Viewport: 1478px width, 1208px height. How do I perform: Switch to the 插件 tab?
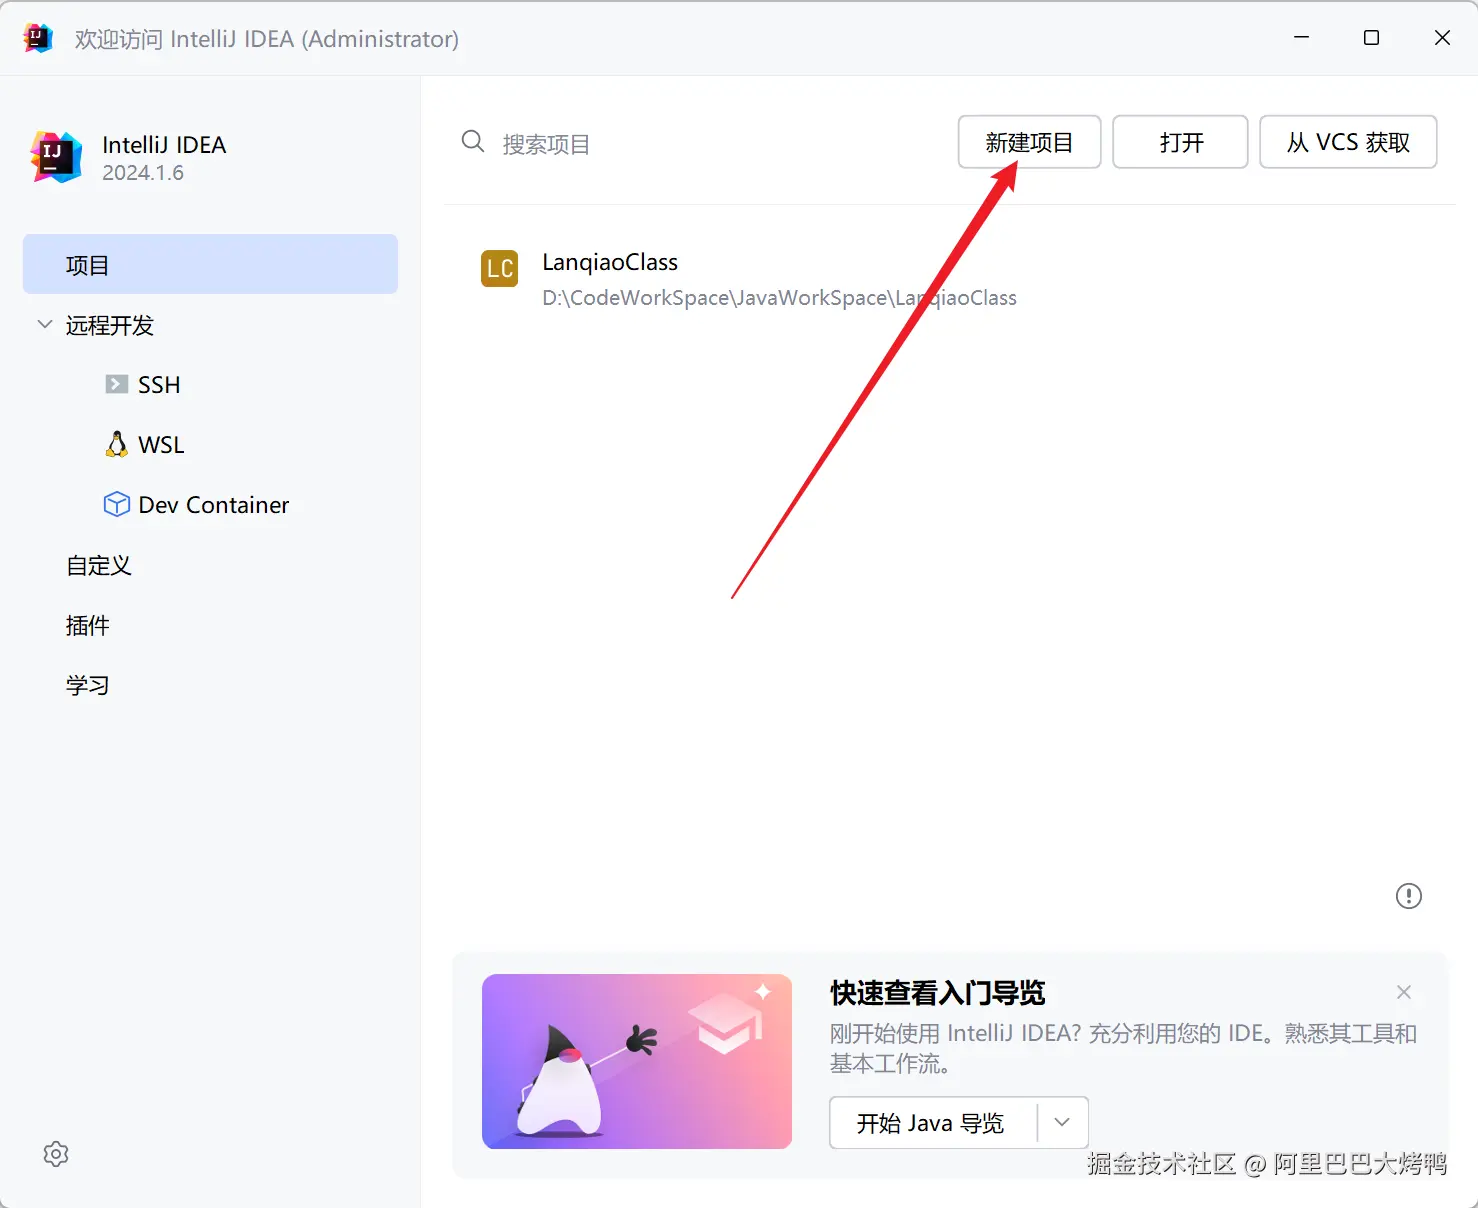(x=88, y=625)
